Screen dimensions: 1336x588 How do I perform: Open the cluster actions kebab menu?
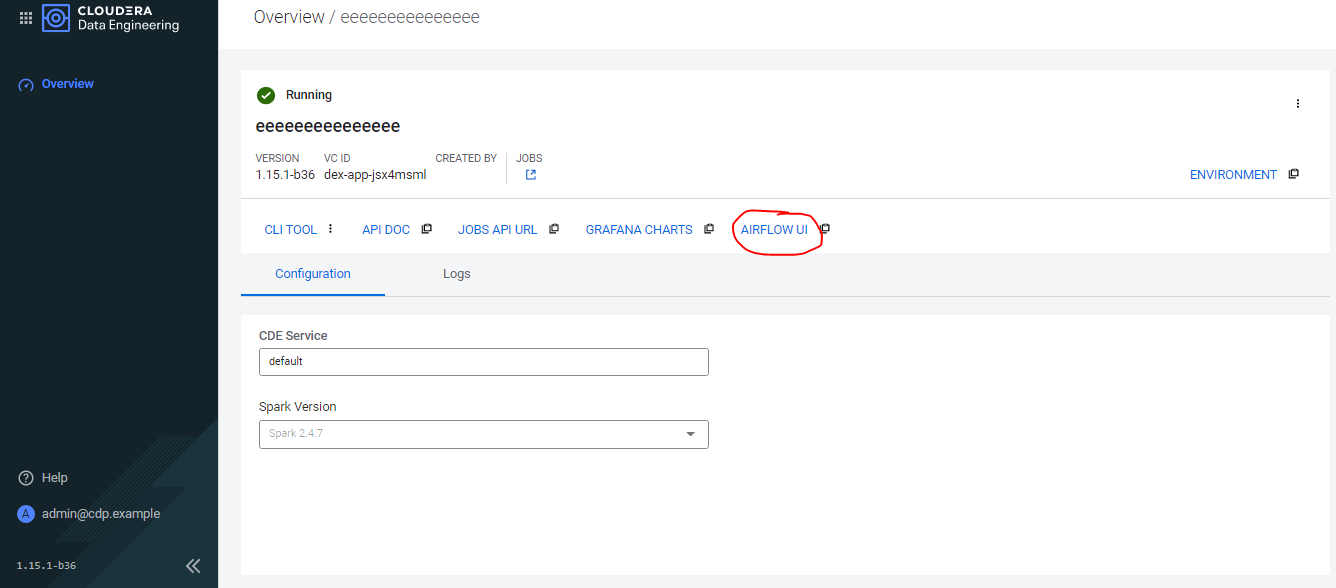tap(1297, 103)
